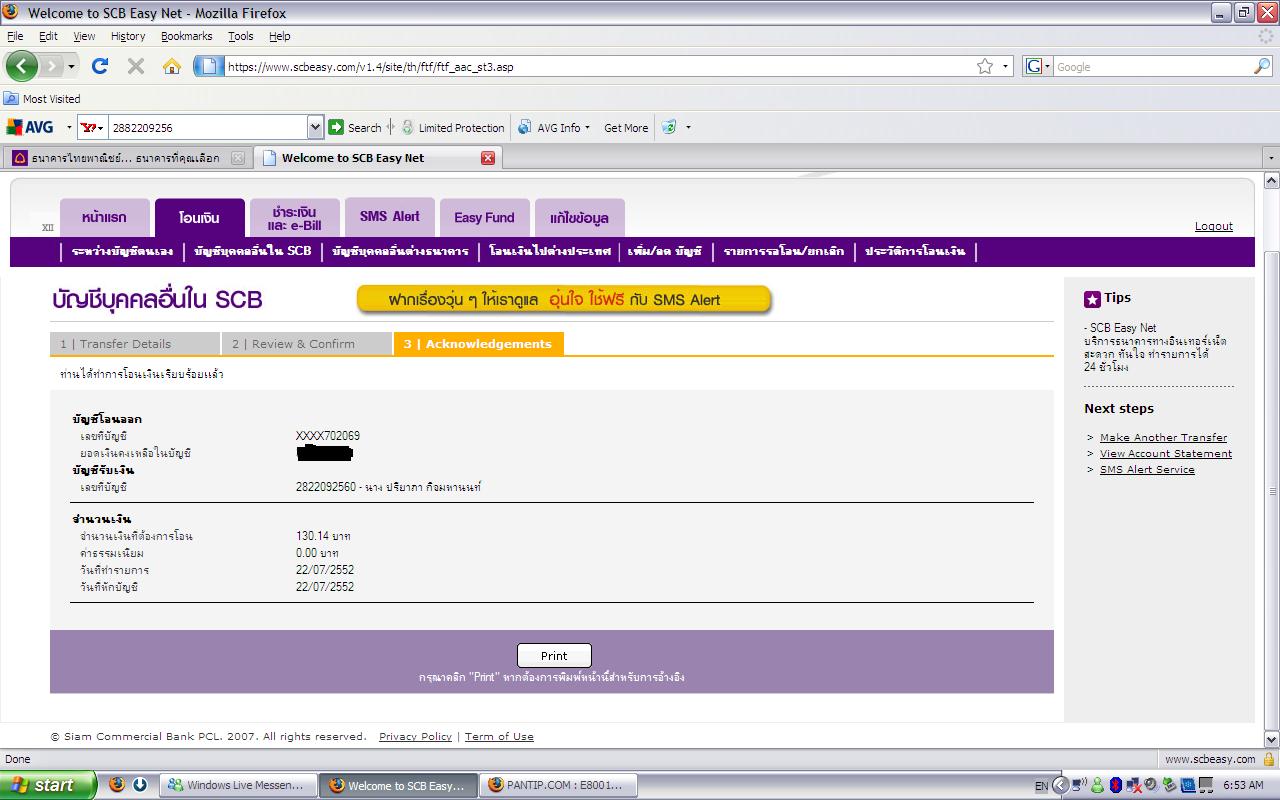Close the first Thai-titled SCB browser tab
The height and width of the screenshot is (800, 1280).
pyautogui.click(x=238, y=158)
